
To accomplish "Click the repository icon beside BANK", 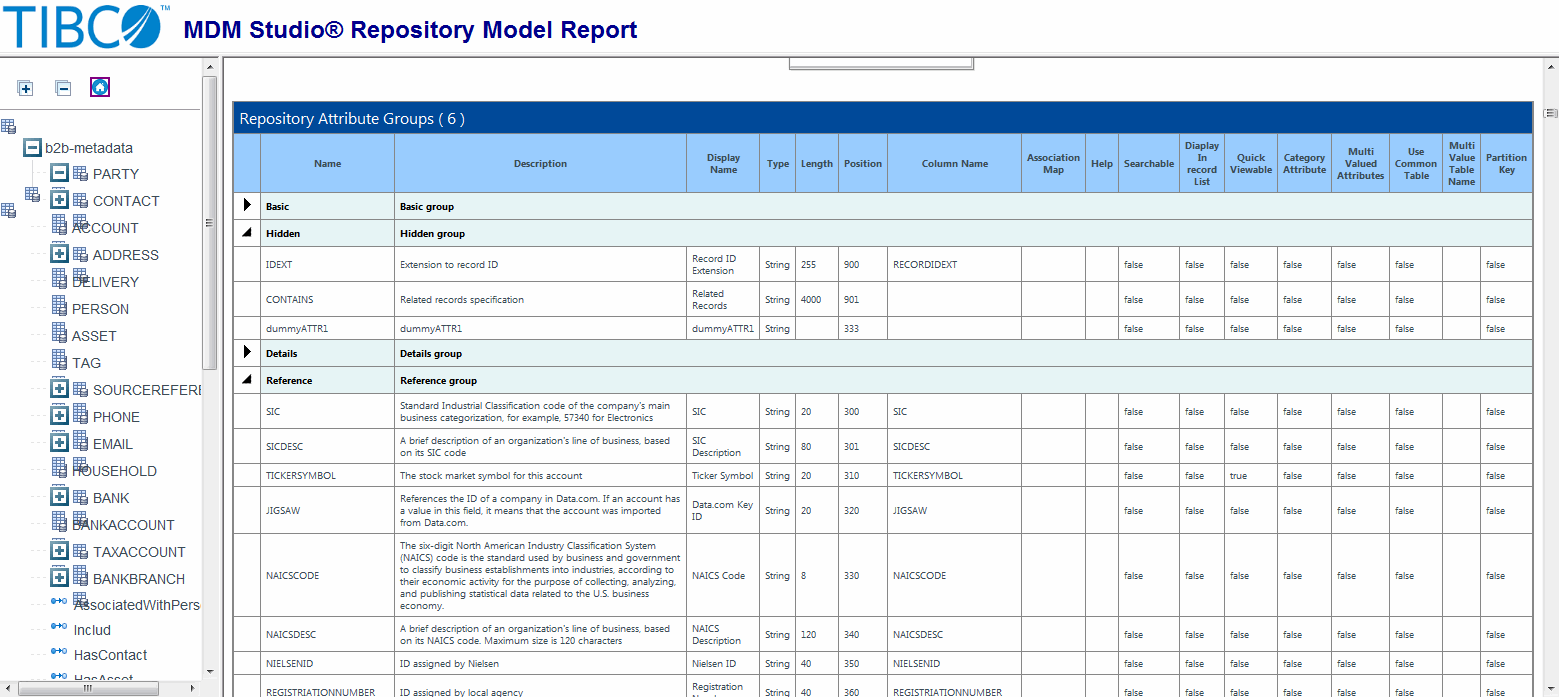I will tap(80, 495).
